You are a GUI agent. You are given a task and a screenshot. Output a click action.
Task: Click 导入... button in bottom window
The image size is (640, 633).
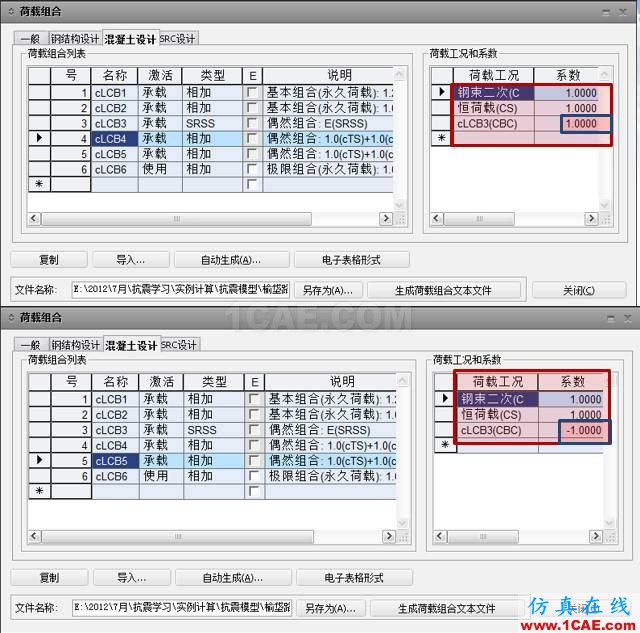[132, 577]
